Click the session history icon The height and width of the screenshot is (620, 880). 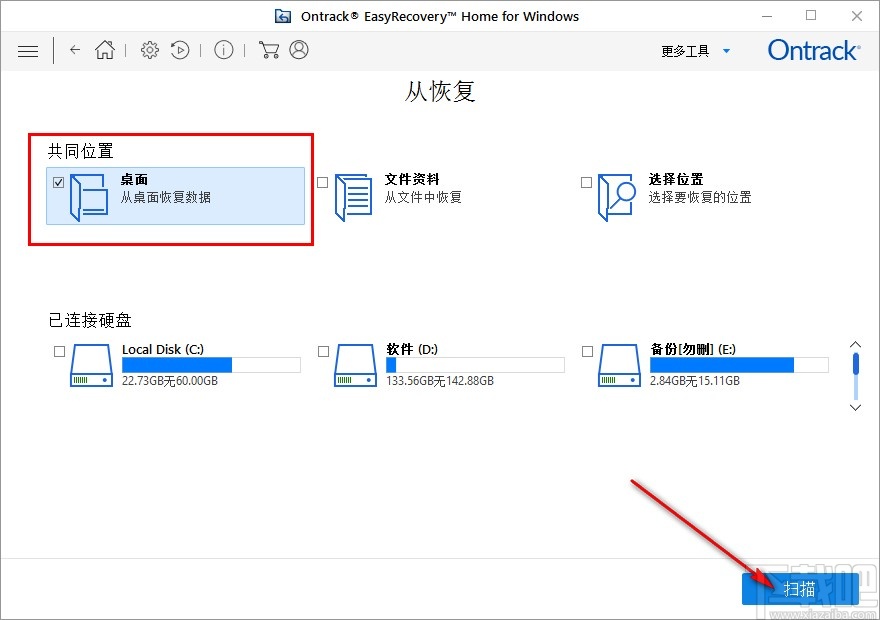pyautogui.click(x=180, y=50)
